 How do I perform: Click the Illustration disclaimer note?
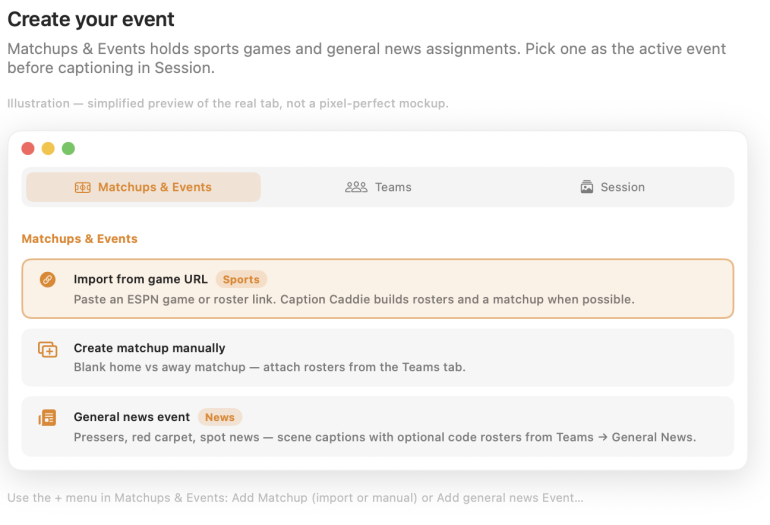228,104
